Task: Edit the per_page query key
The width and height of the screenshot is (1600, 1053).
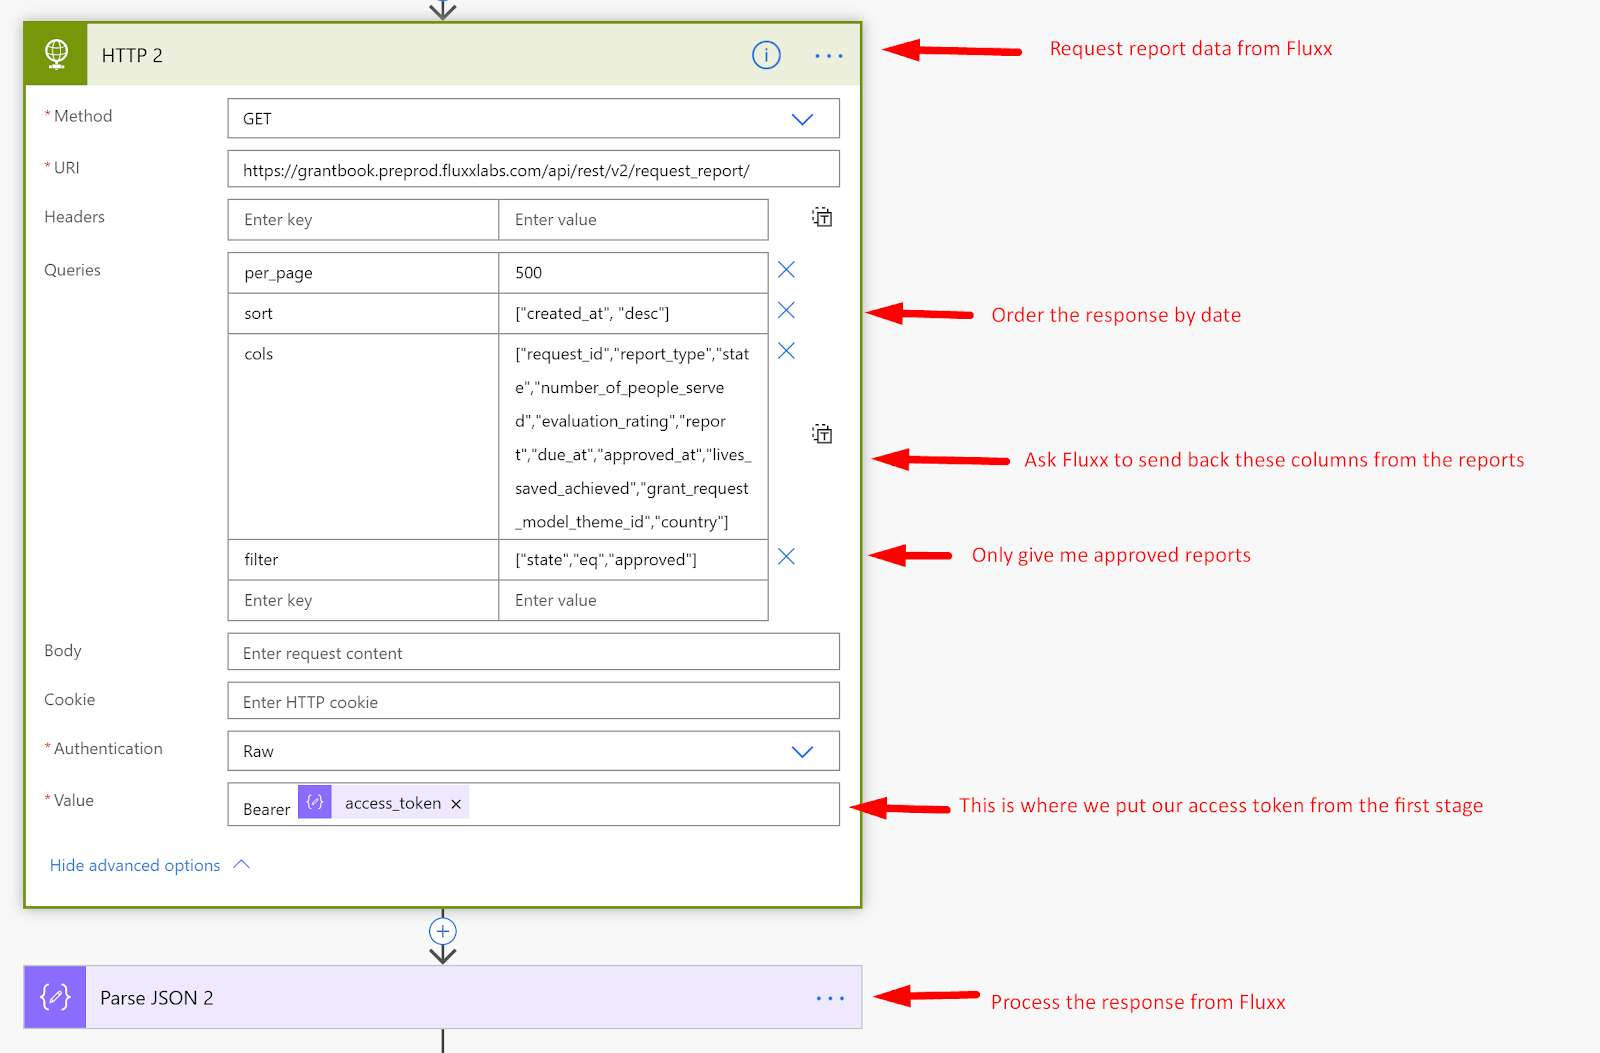Action: tap(363, 273)
